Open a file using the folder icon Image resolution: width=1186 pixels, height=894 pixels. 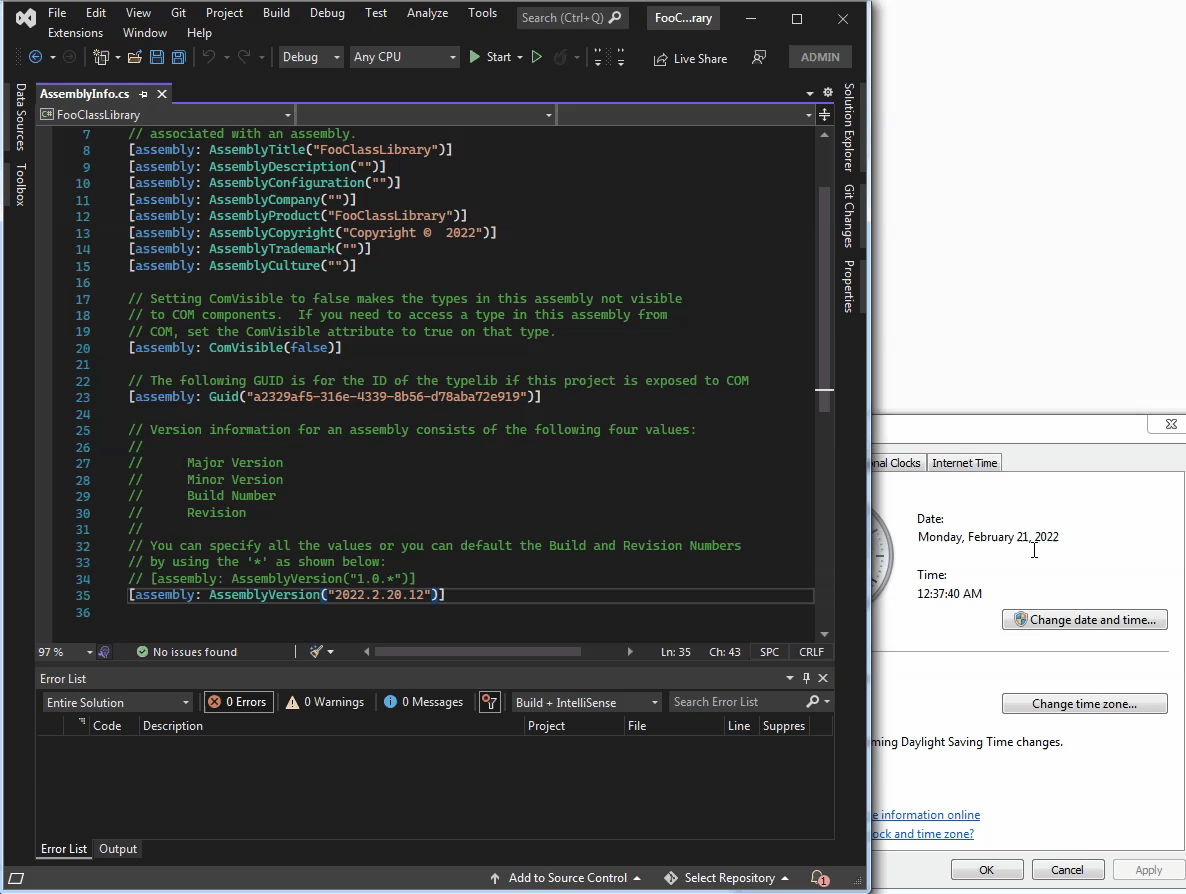coord(135,57)
